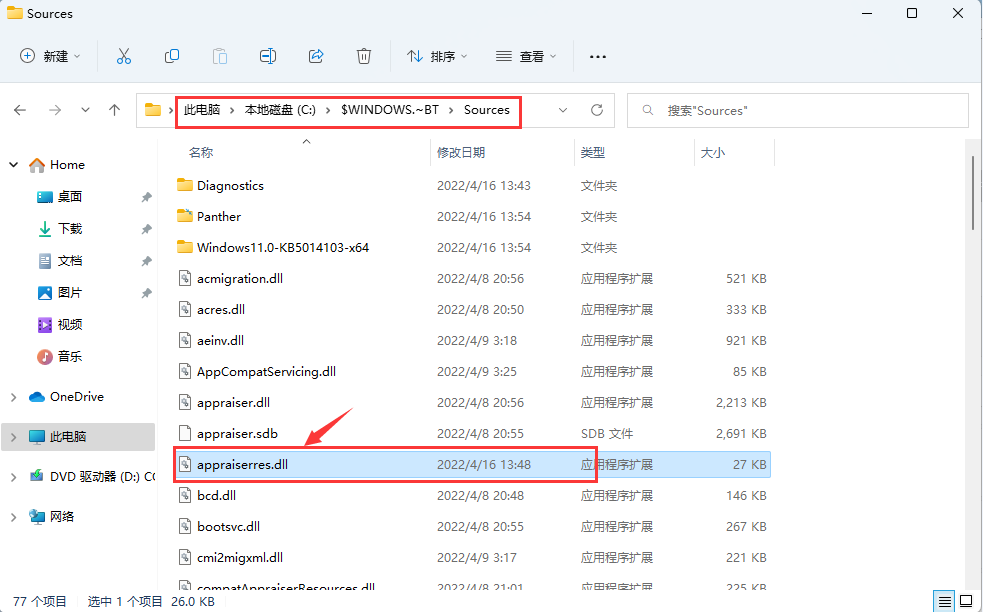Select the appraiserres.dll file
The height and width of the screenshot is (612, 983).
[472, 465]
